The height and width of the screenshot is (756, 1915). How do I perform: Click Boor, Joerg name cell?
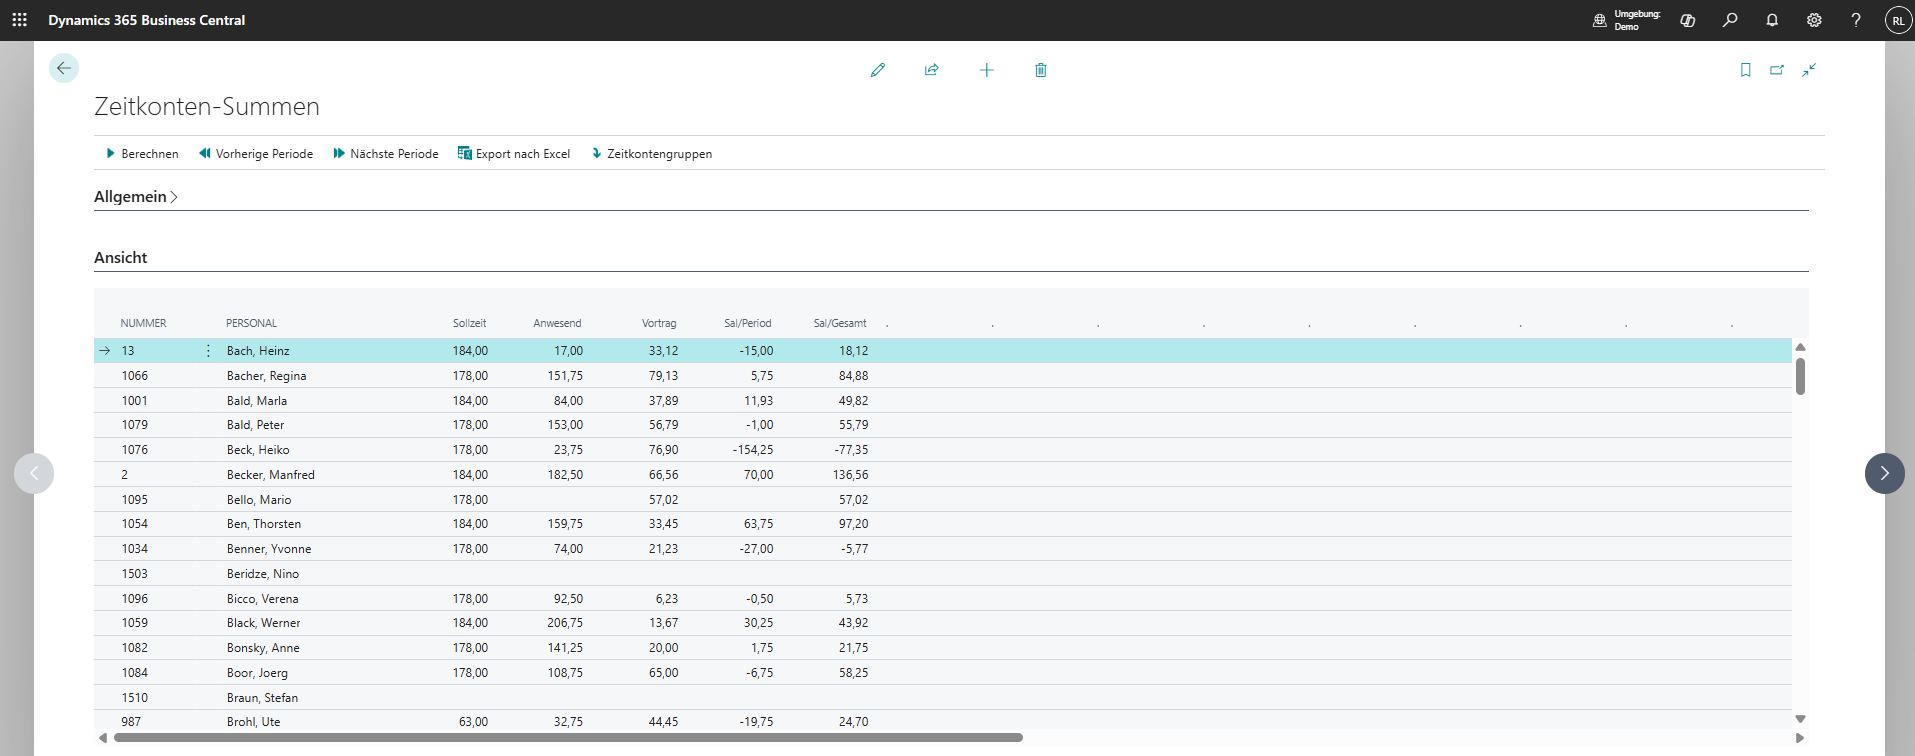[x=257, y=673]
